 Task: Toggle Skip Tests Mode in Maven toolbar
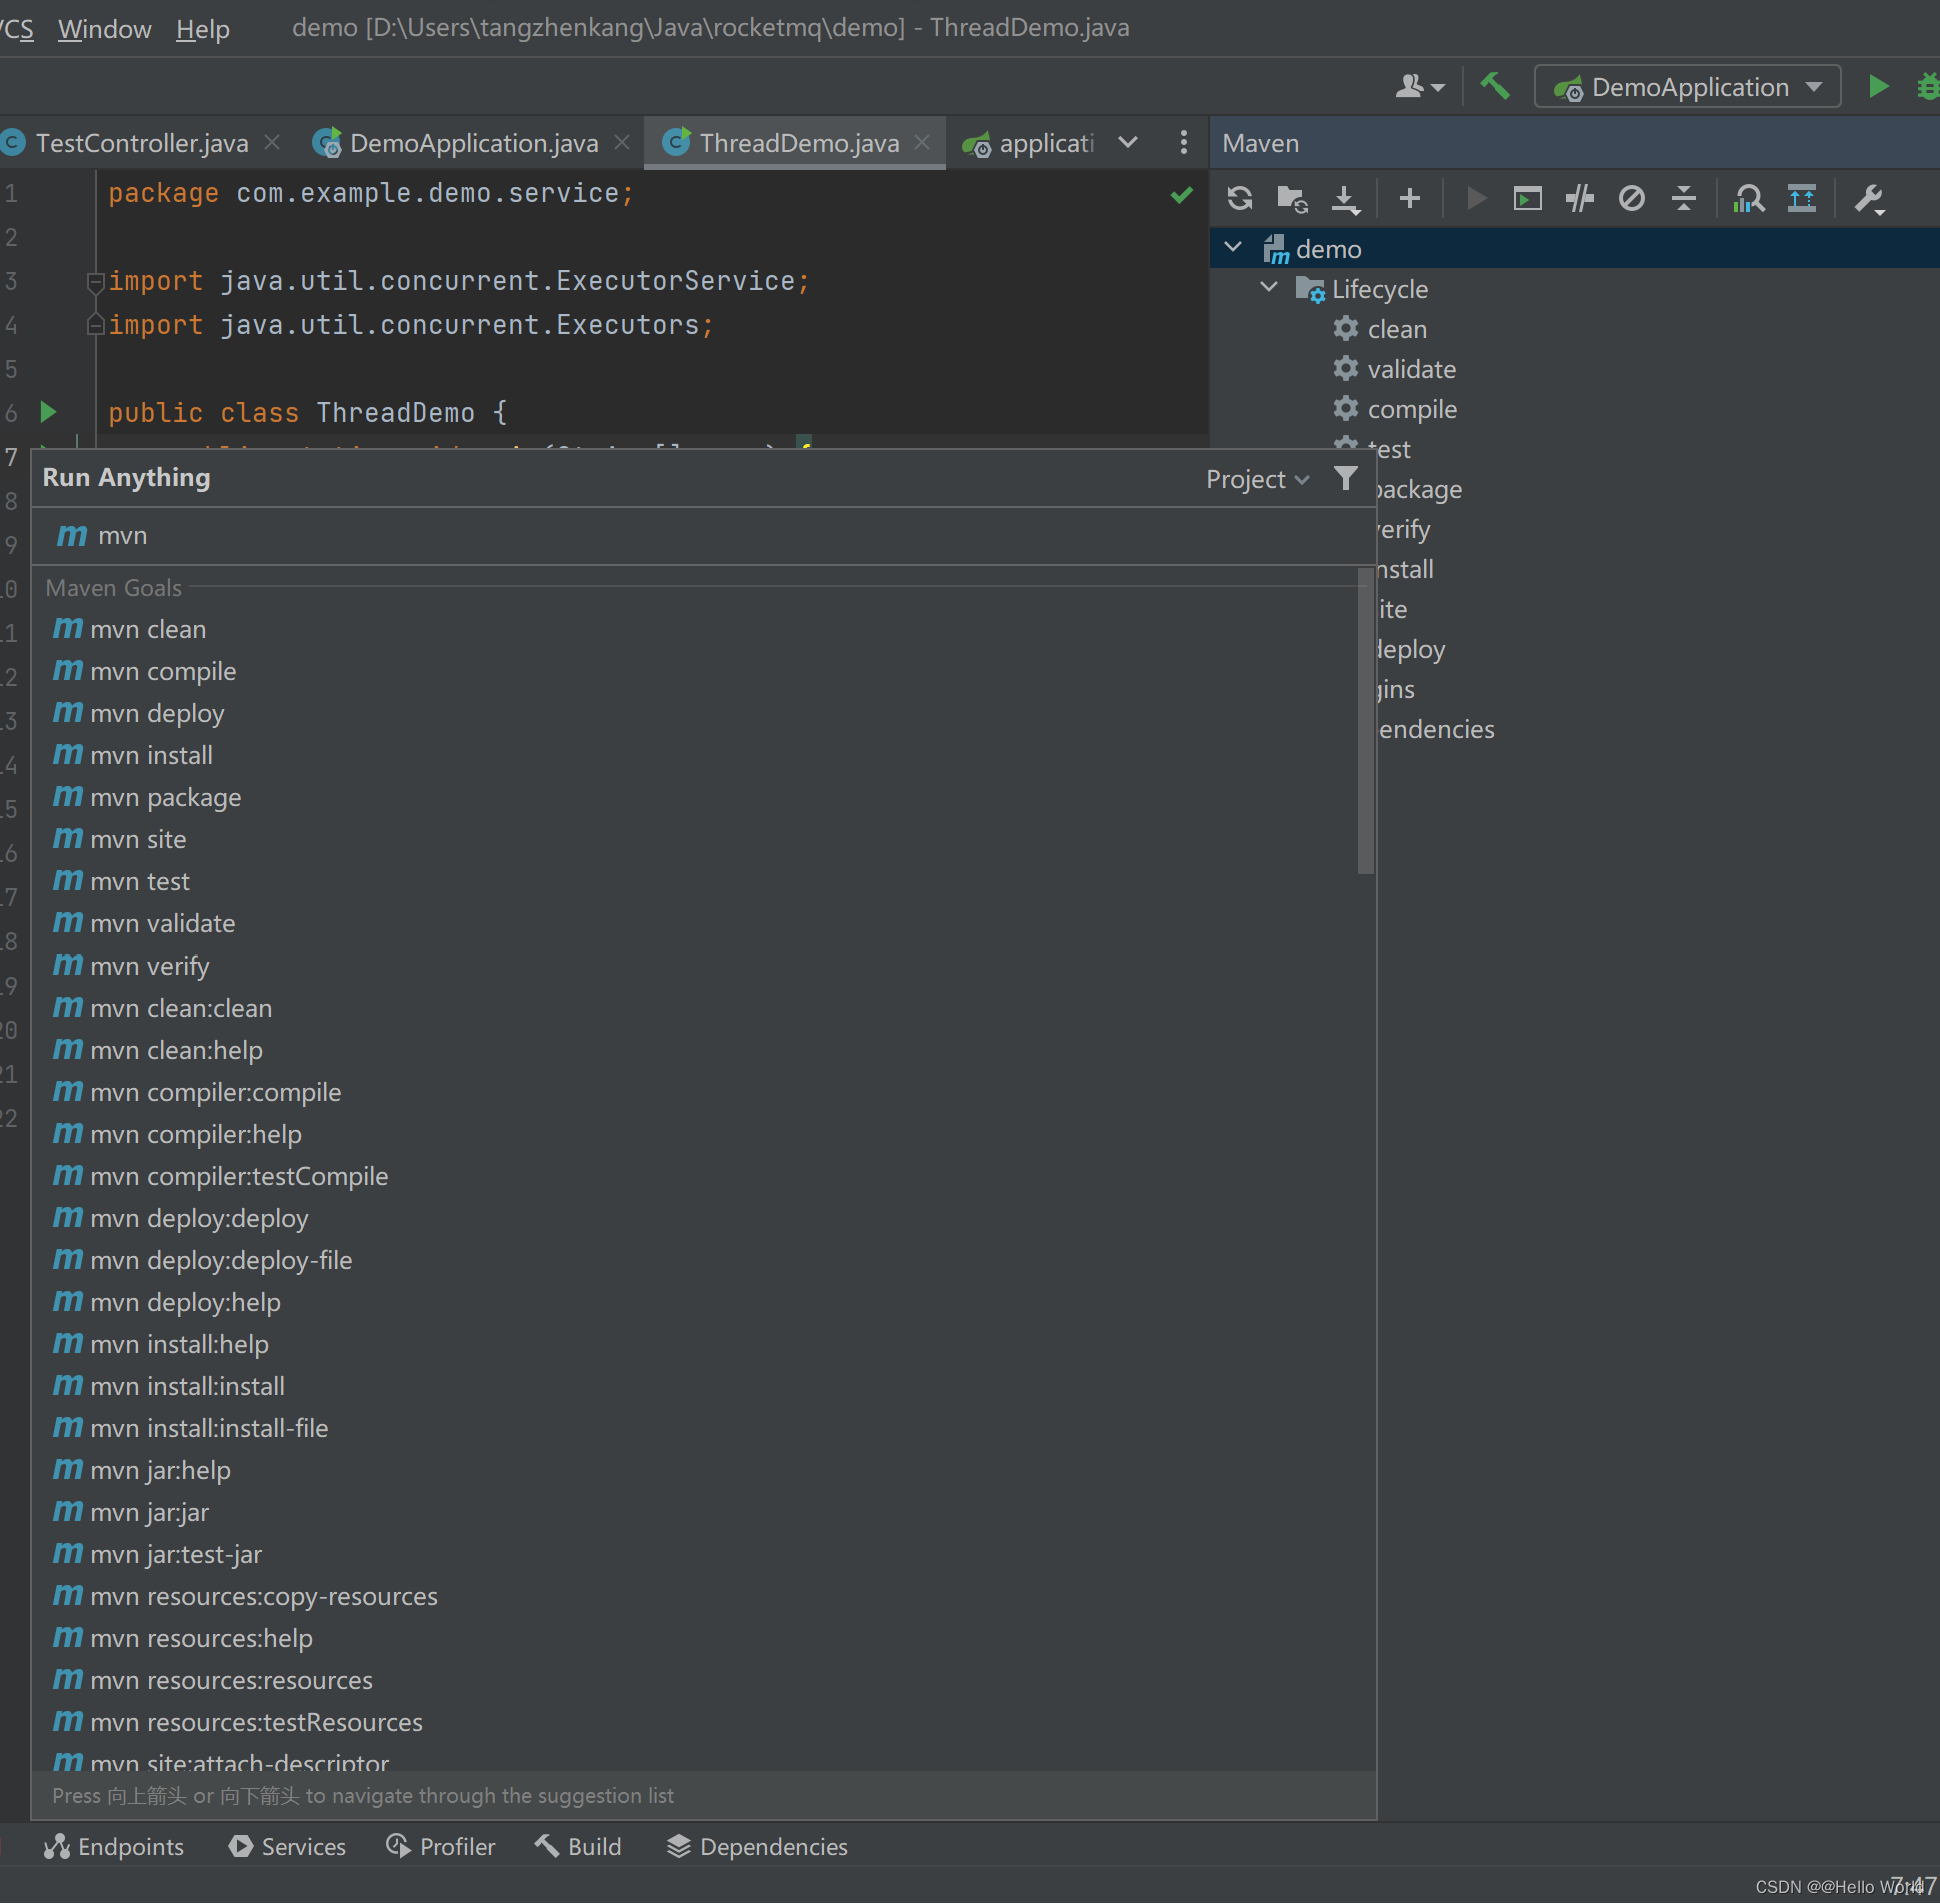click(1631, 198)
